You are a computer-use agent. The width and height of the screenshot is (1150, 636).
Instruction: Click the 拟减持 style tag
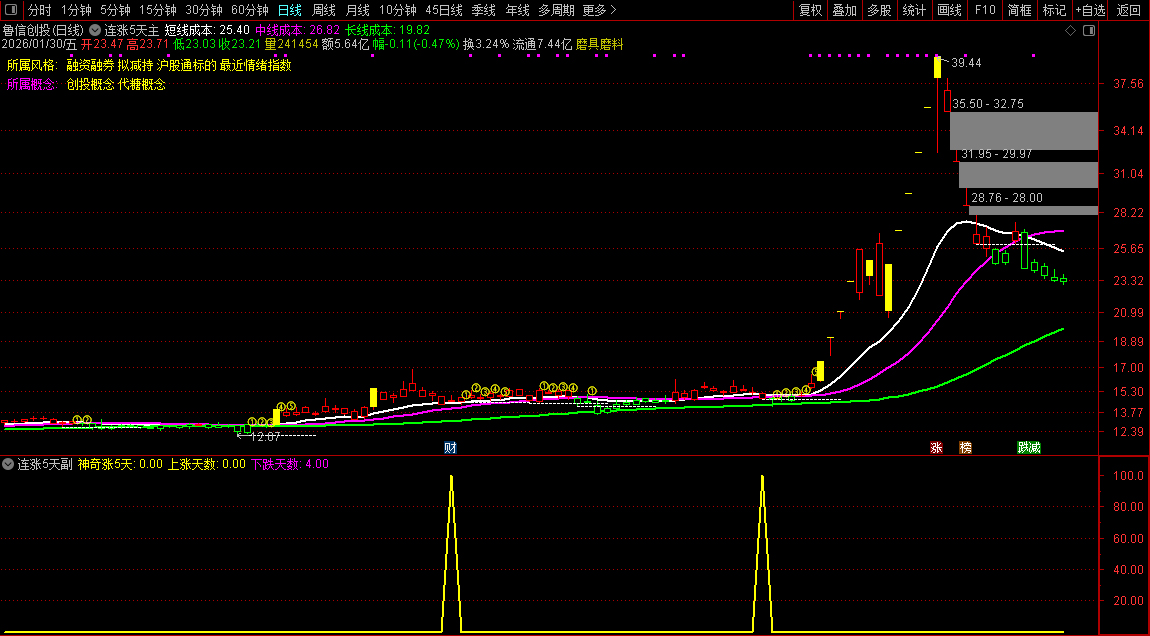[x=135, y=65]
